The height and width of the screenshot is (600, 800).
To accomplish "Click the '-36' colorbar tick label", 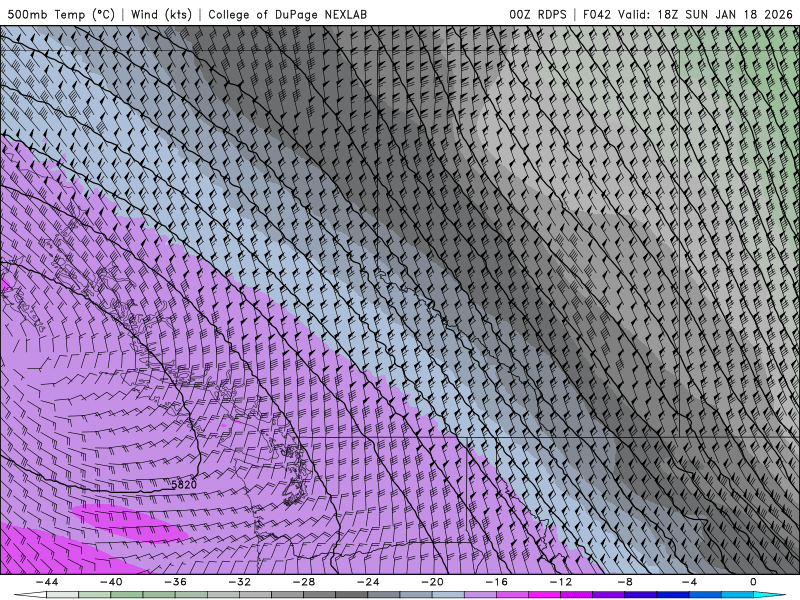I will pos(176,582).
